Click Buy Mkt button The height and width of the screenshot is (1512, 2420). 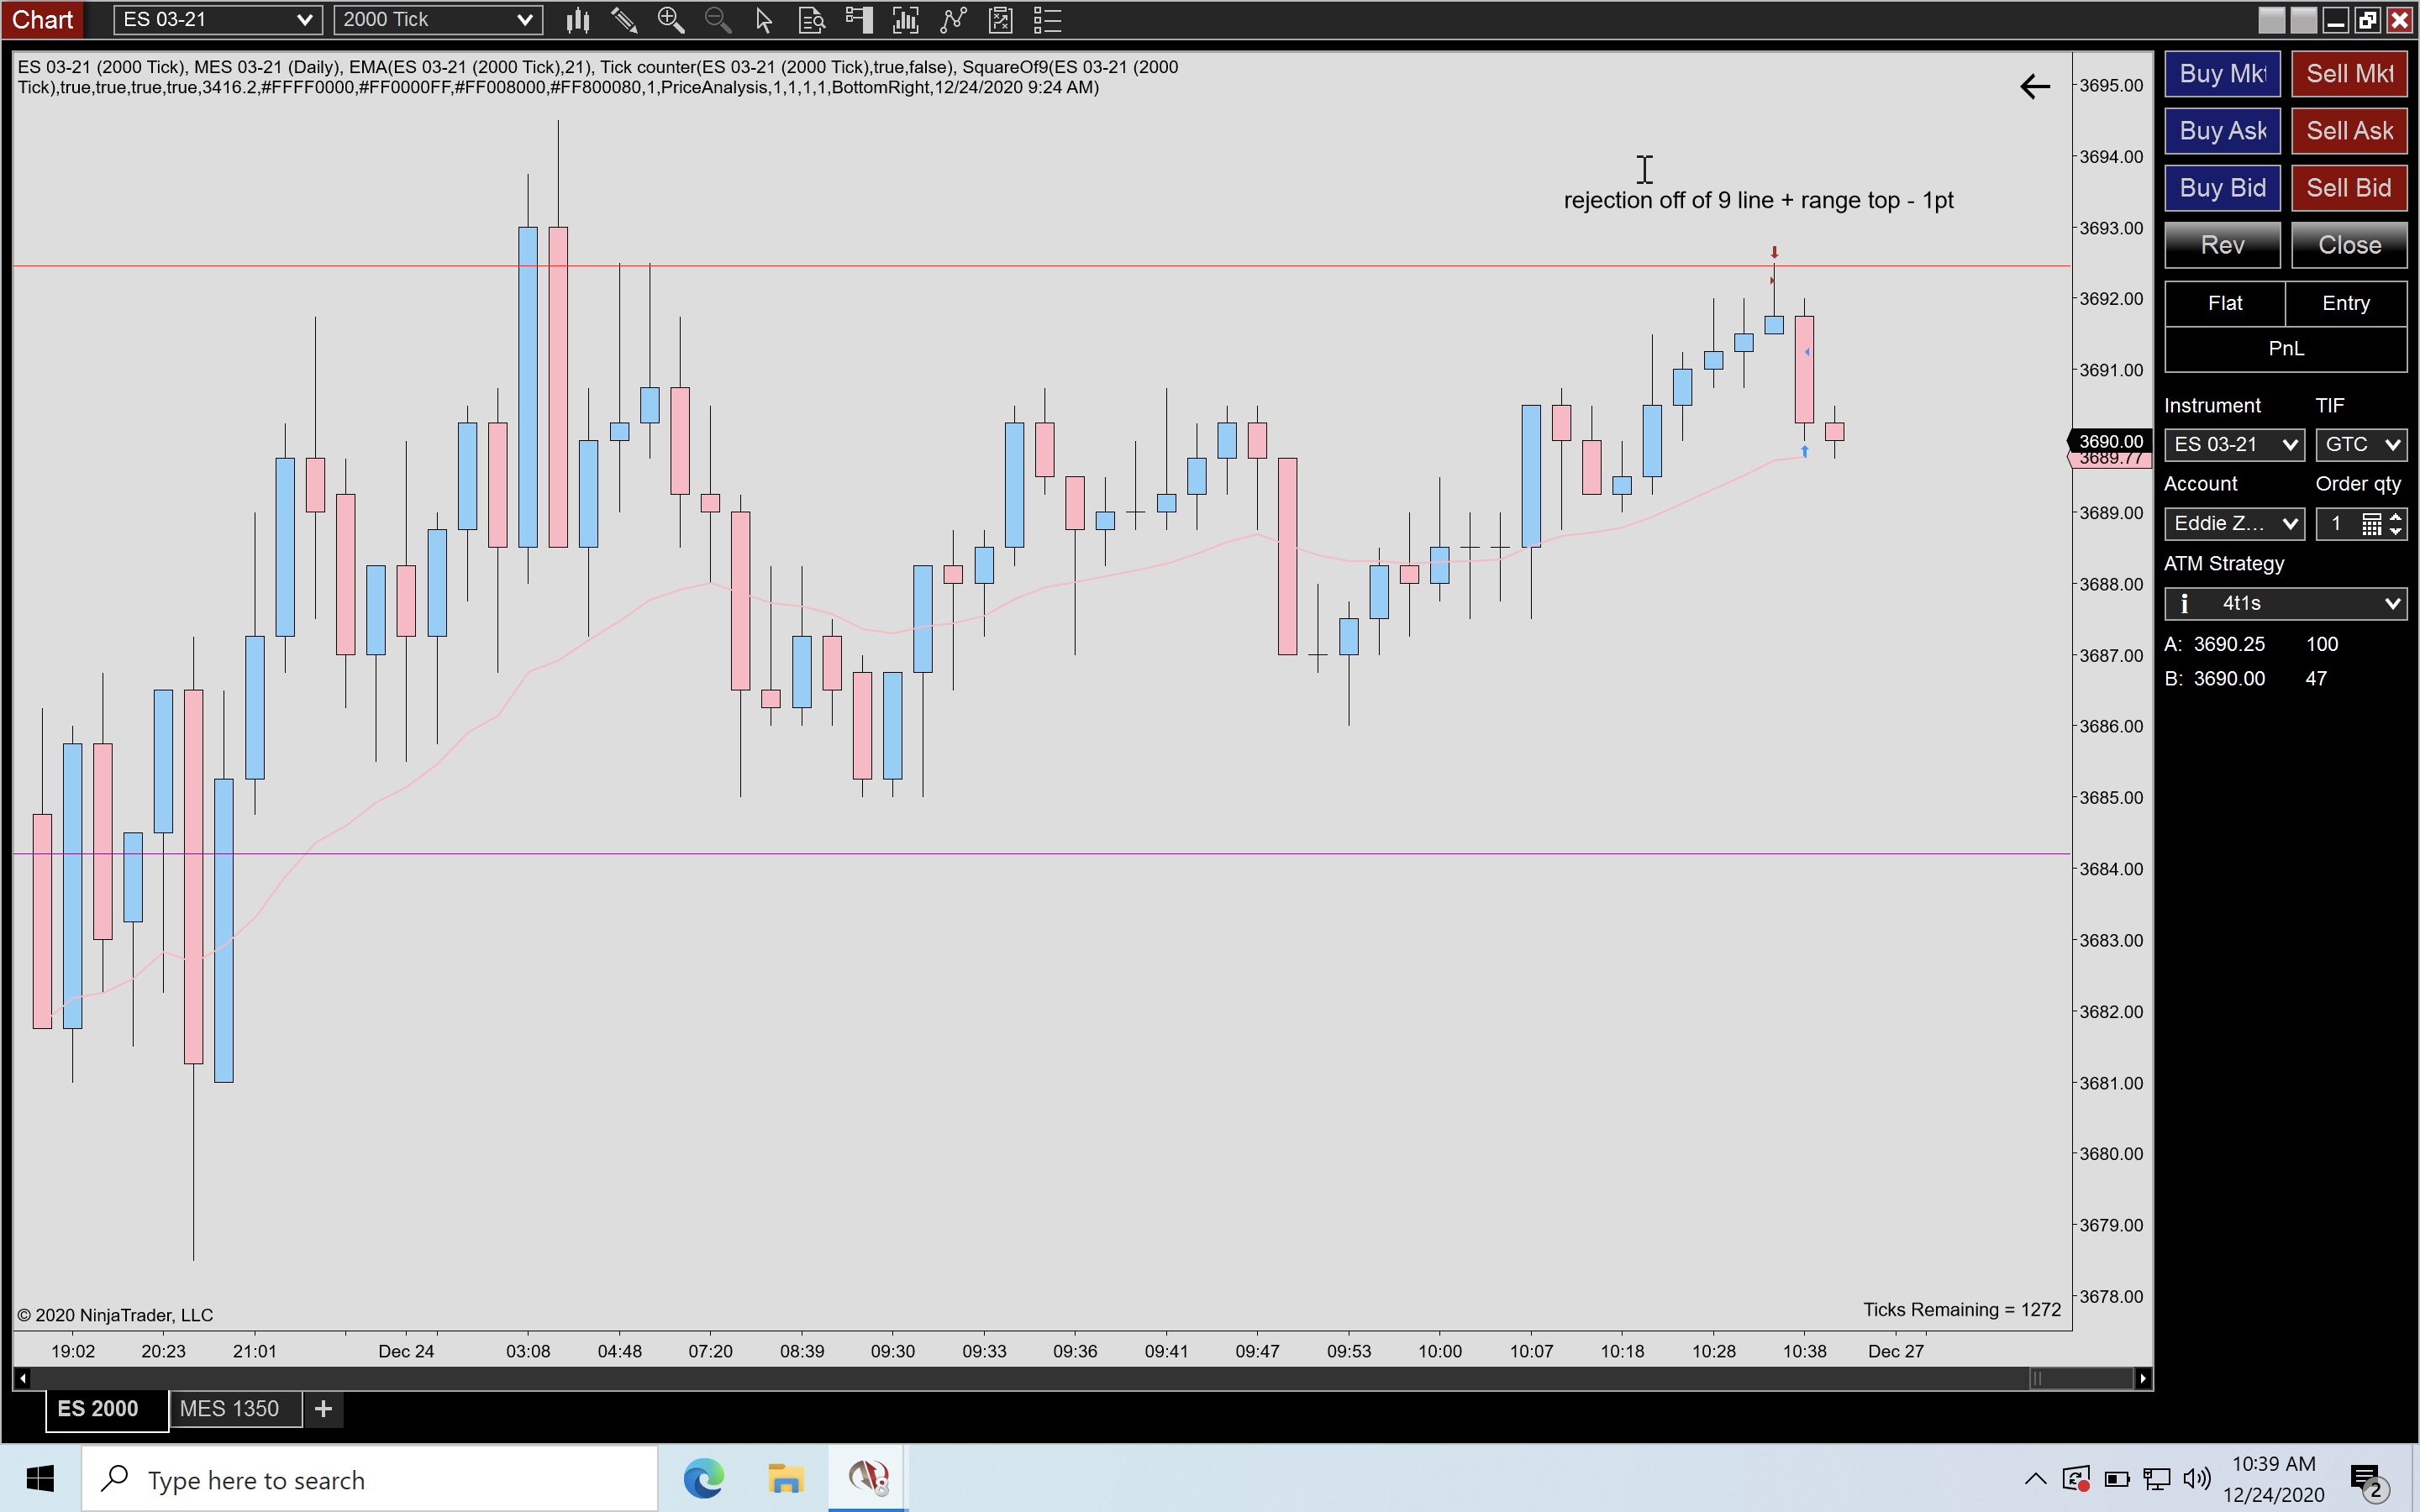[2223, 74]
